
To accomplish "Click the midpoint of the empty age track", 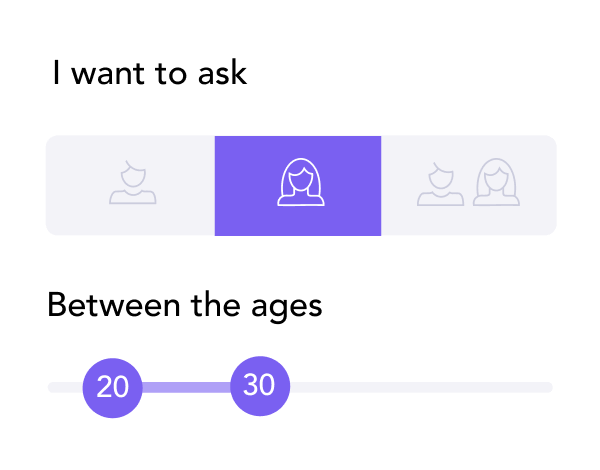I will pyautogui.click(x=420, y=387).
